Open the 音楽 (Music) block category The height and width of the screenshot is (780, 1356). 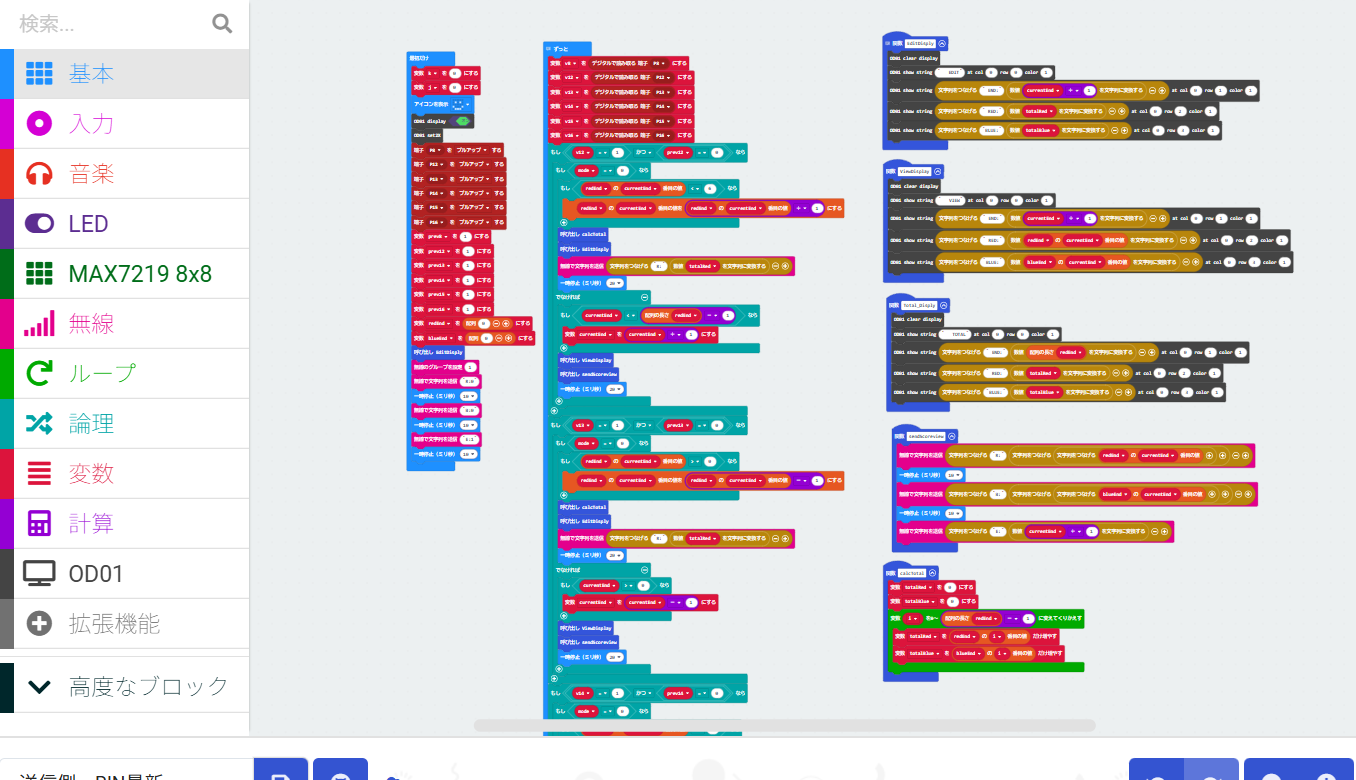point(91,174)
